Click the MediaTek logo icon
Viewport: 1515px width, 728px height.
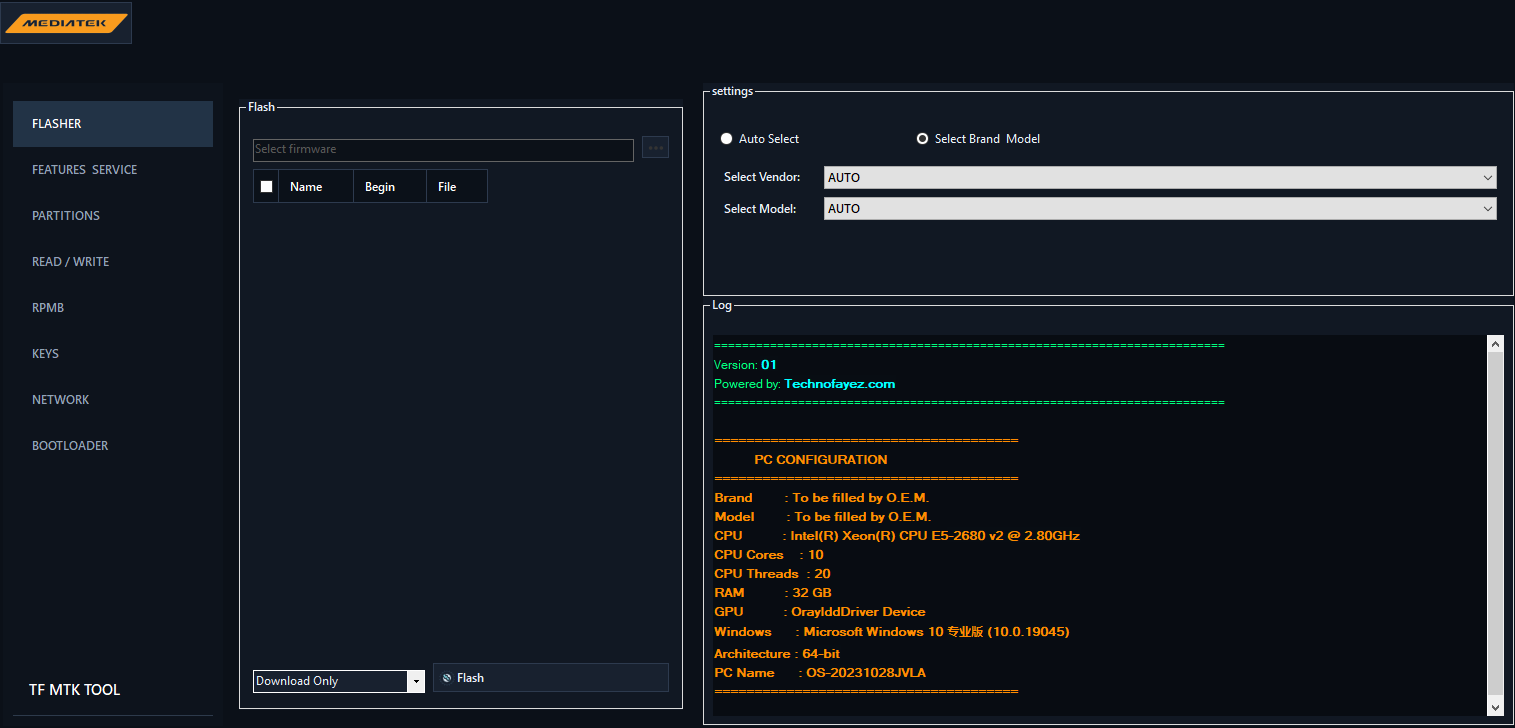tap(66, 23)
